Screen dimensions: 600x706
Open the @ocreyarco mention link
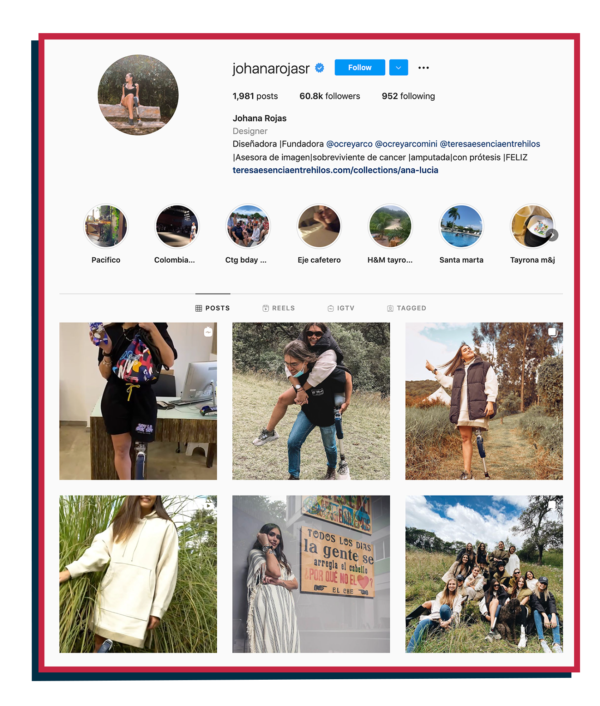tap(349, 144)
